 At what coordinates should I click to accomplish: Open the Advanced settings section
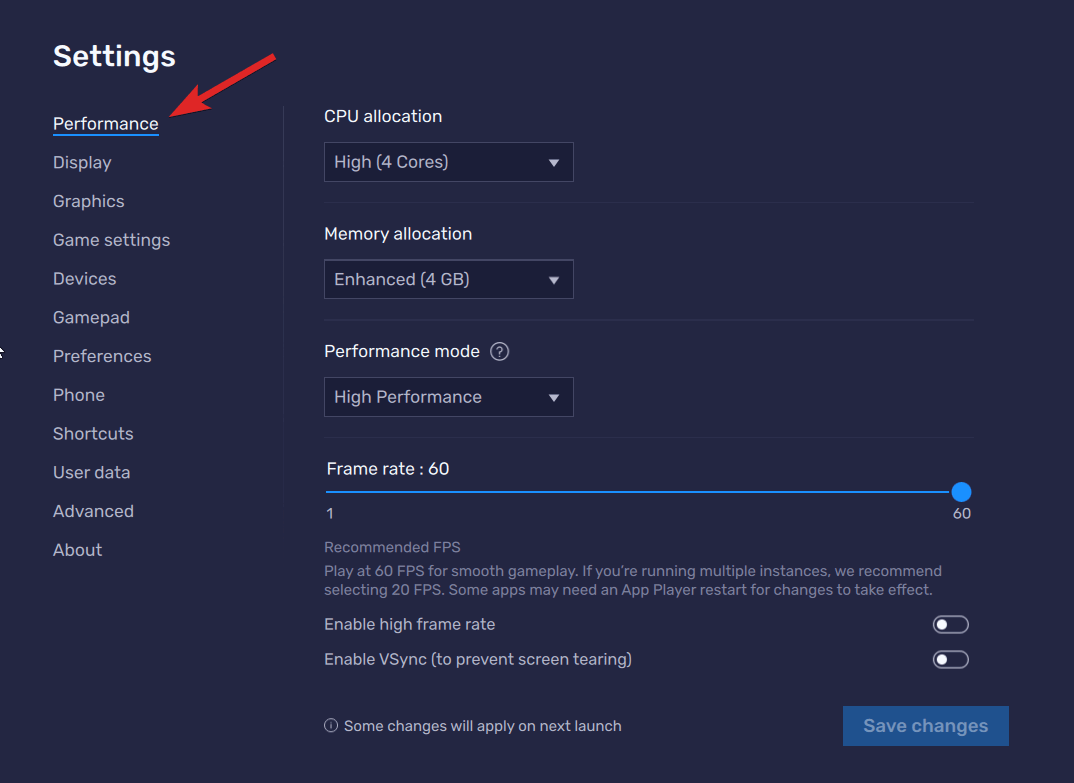click(93, 511)
